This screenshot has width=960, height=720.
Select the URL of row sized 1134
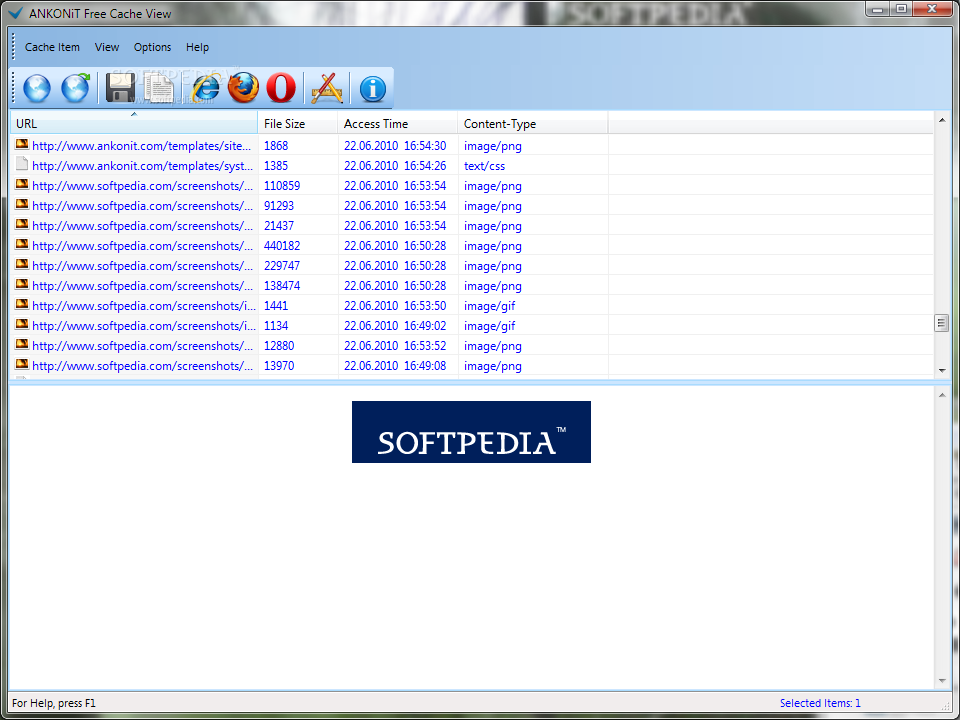[144, 326]
